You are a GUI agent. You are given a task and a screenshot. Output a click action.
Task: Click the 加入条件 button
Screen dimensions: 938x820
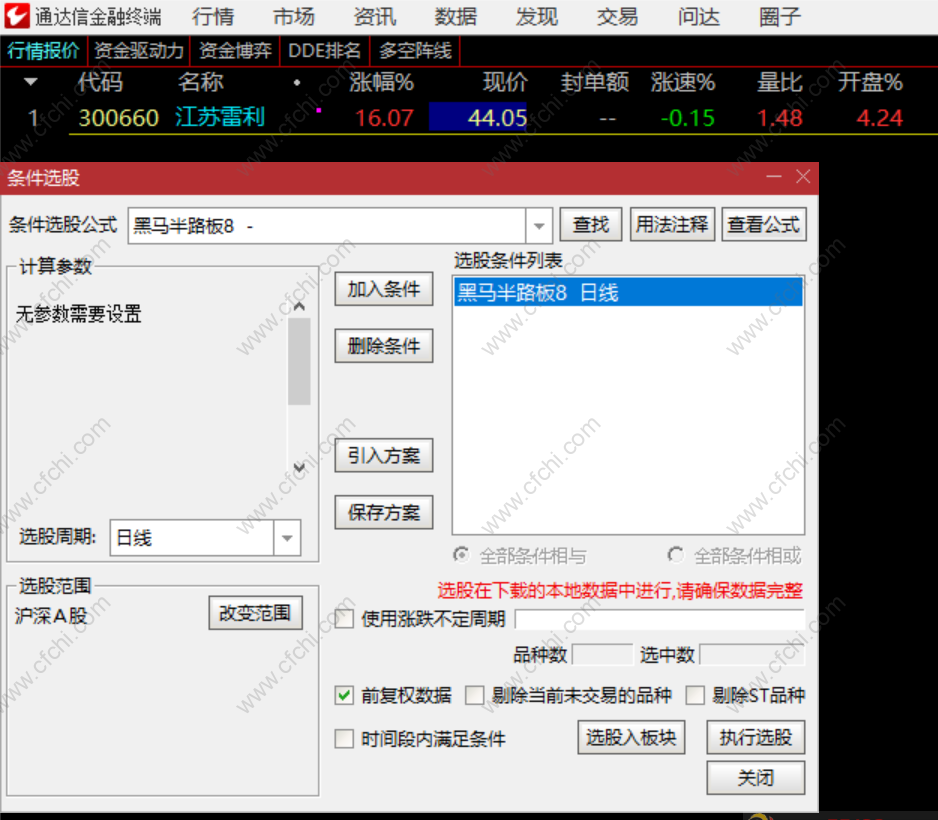point(384,289)
